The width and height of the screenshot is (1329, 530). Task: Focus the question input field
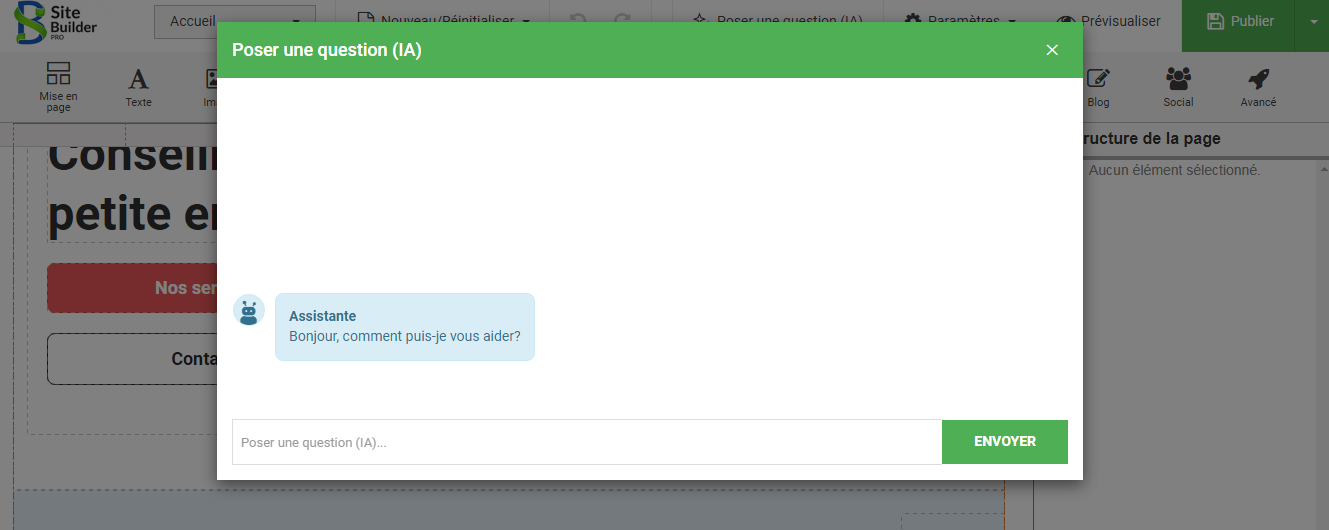coord(586,442)
